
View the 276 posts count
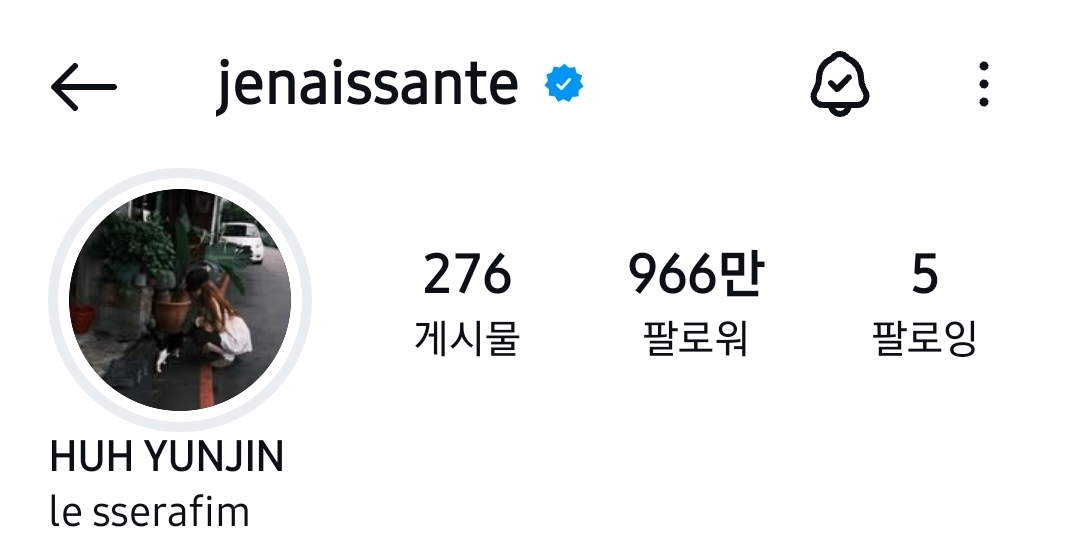coord(466,274)
